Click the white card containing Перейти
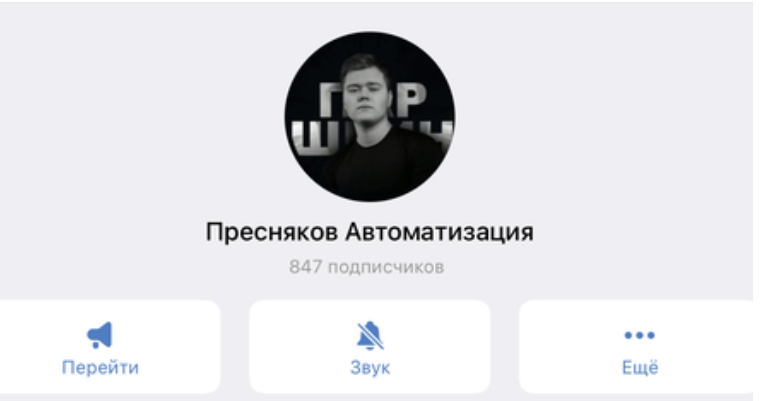The image size is (761, 401). 107,347
